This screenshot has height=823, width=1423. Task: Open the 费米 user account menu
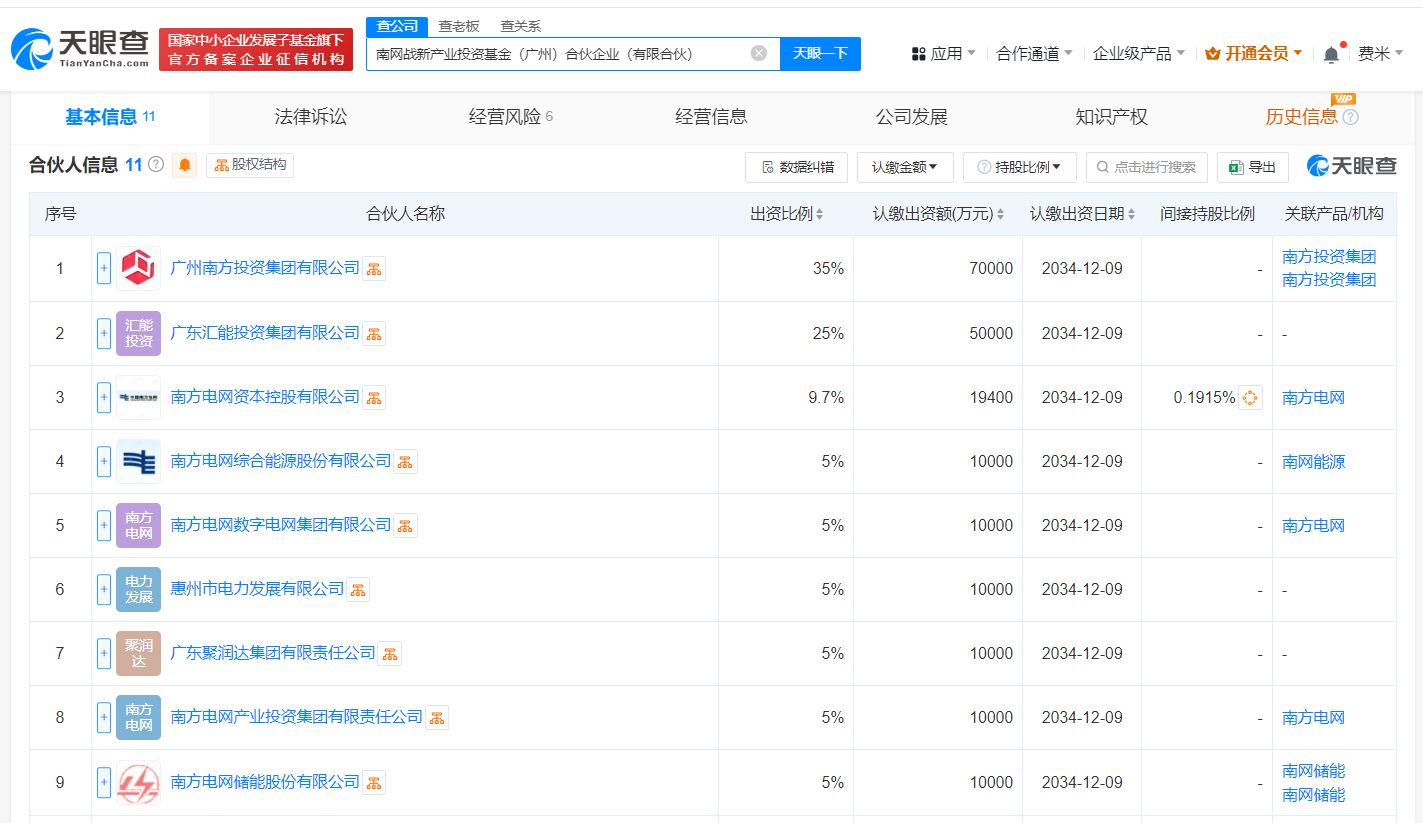(x=1381, y=54)
